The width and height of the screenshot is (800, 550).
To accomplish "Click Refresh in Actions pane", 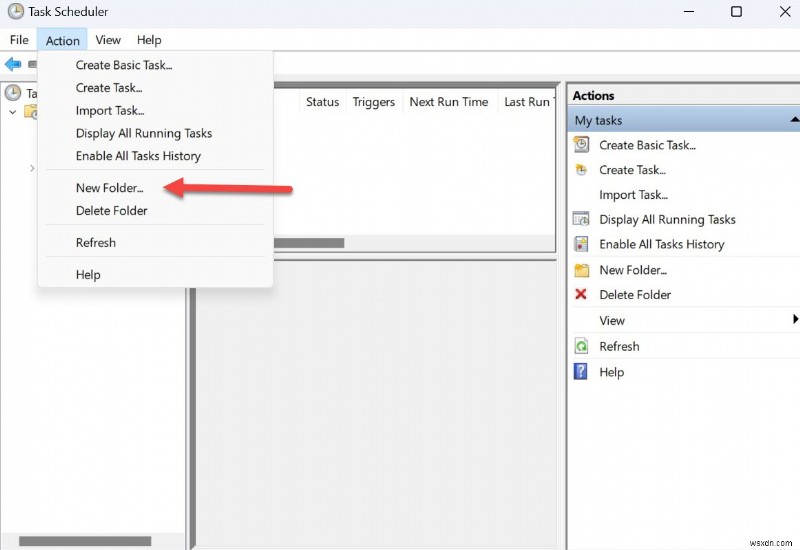I will (x=619, y=346).
